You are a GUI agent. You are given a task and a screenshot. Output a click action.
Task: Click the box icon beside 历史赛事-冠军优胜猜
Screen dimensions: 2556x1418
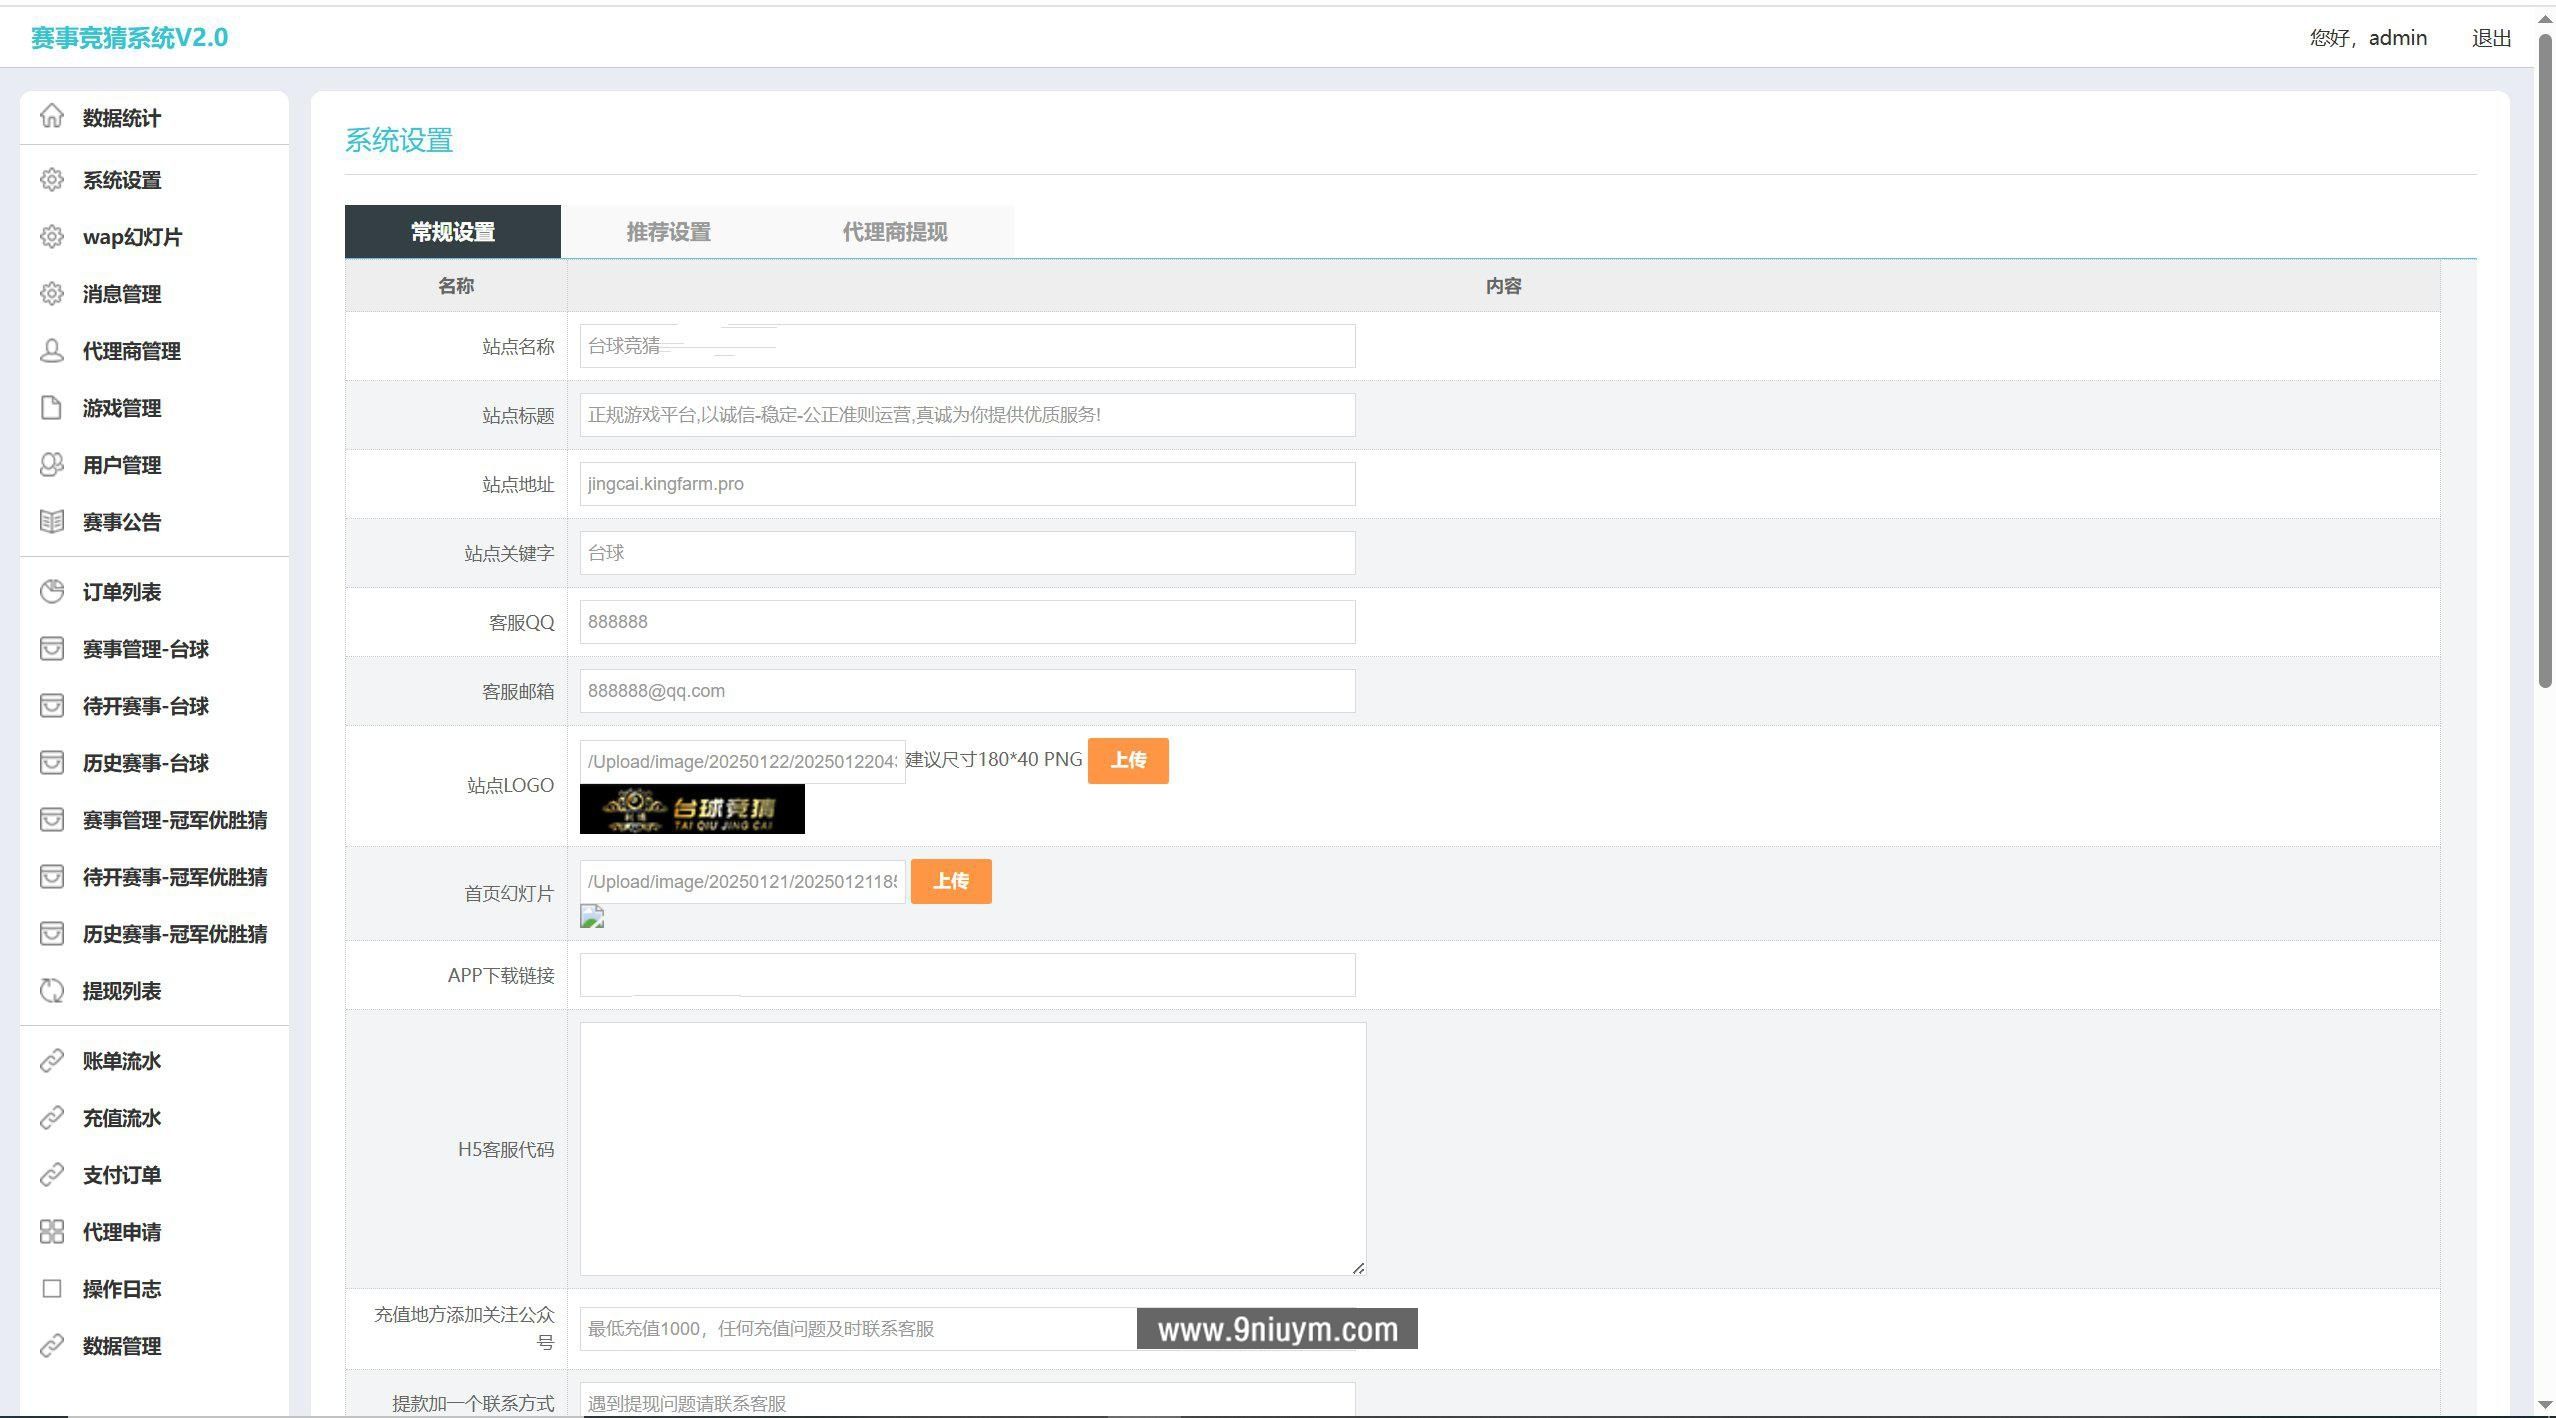[x=52, y=934]
